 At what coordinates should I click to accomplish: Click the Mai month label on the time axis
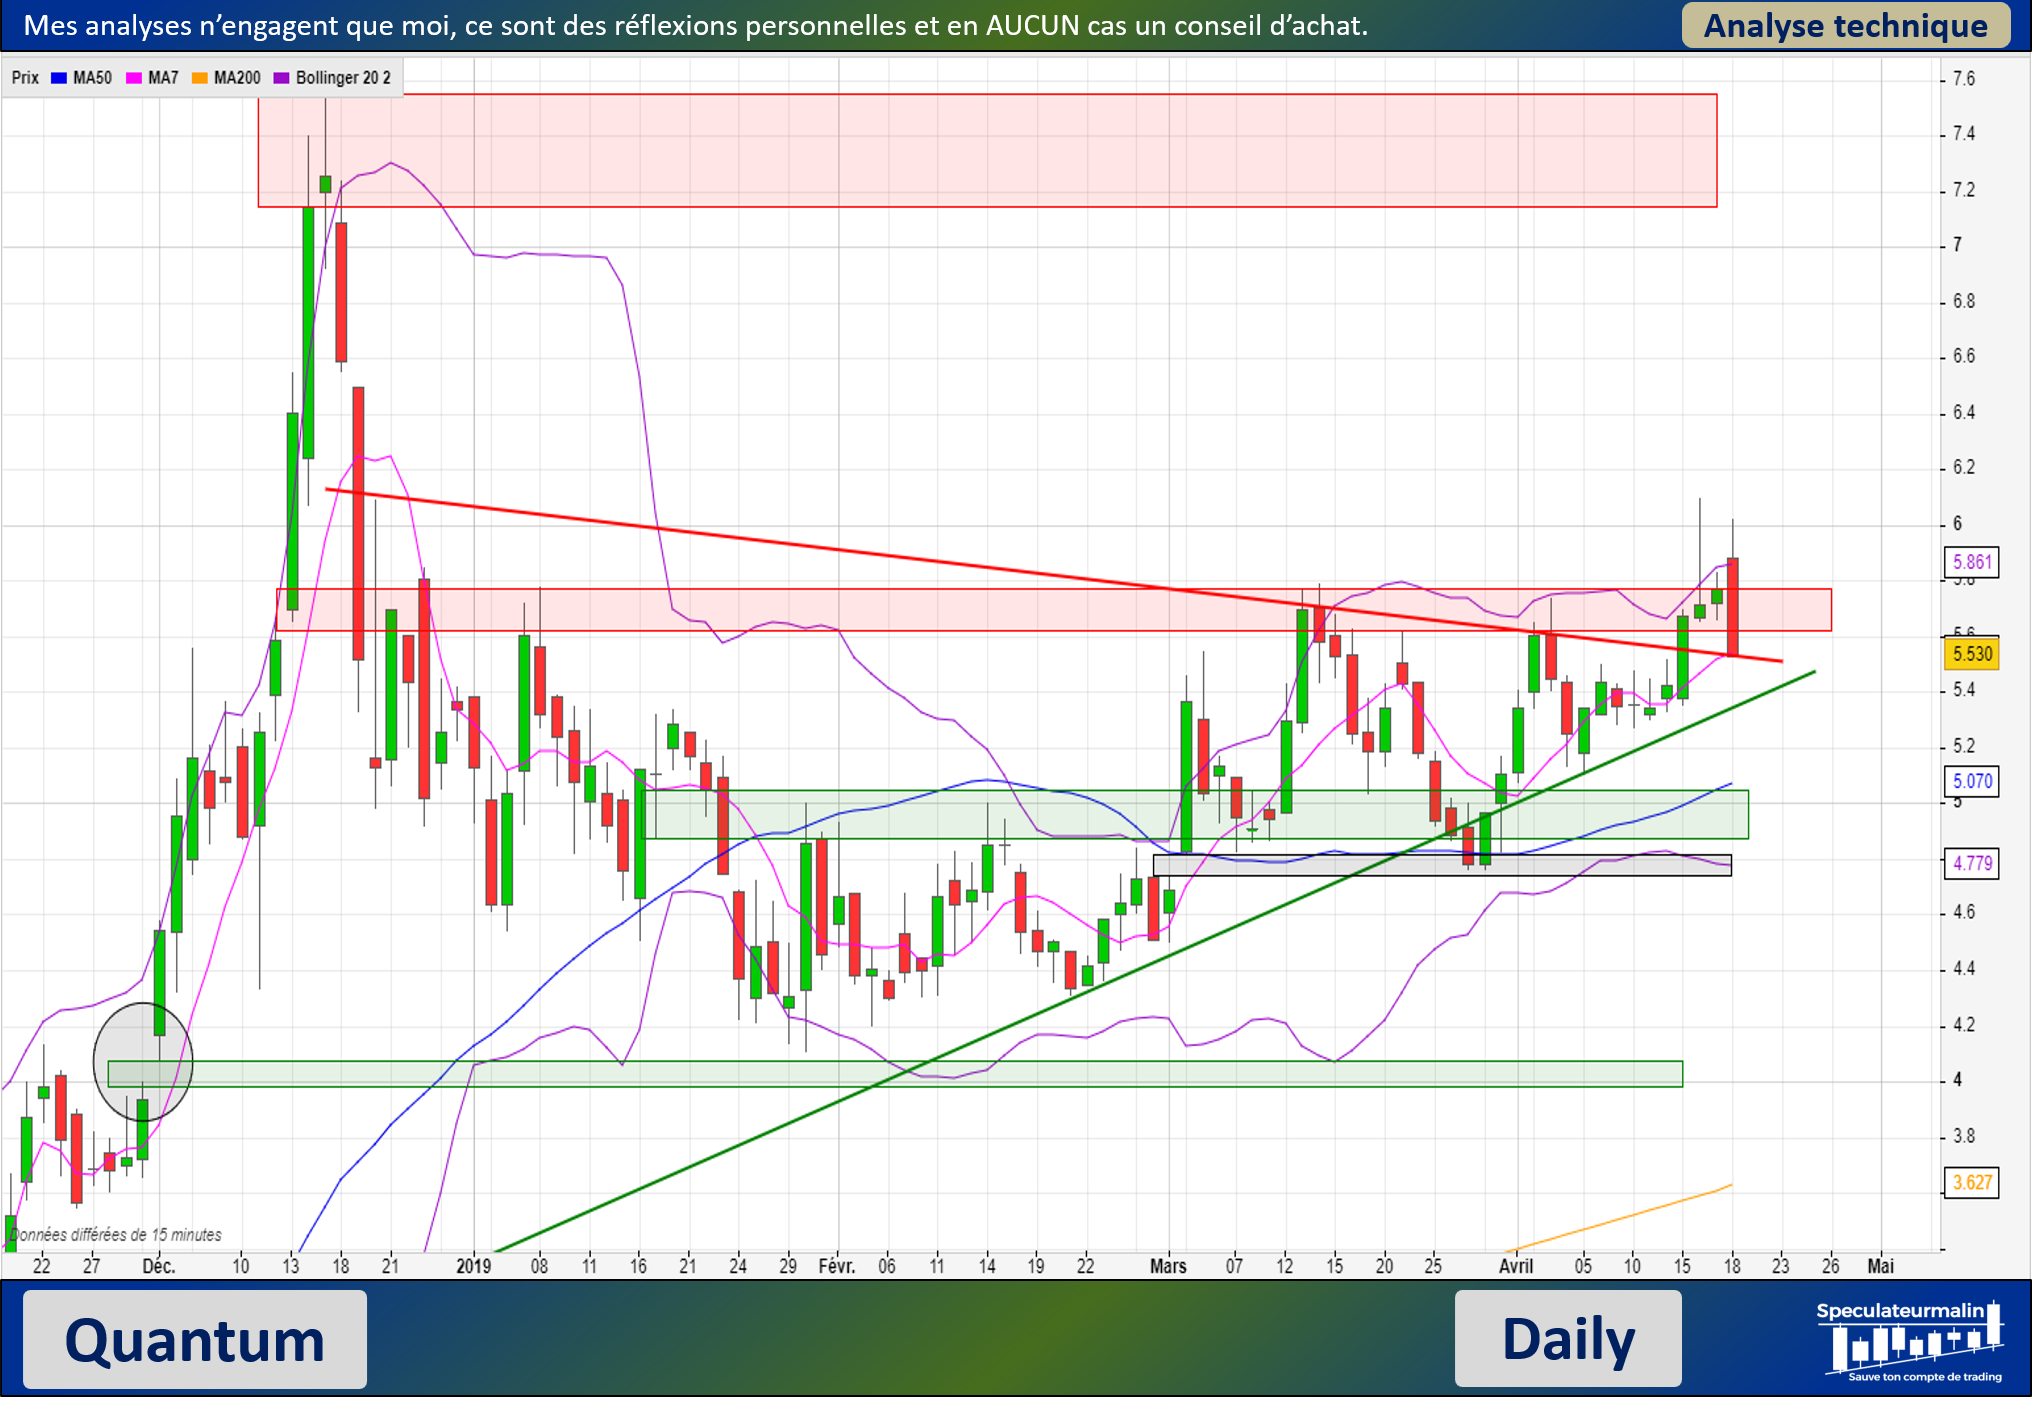click(1880, 1266)
